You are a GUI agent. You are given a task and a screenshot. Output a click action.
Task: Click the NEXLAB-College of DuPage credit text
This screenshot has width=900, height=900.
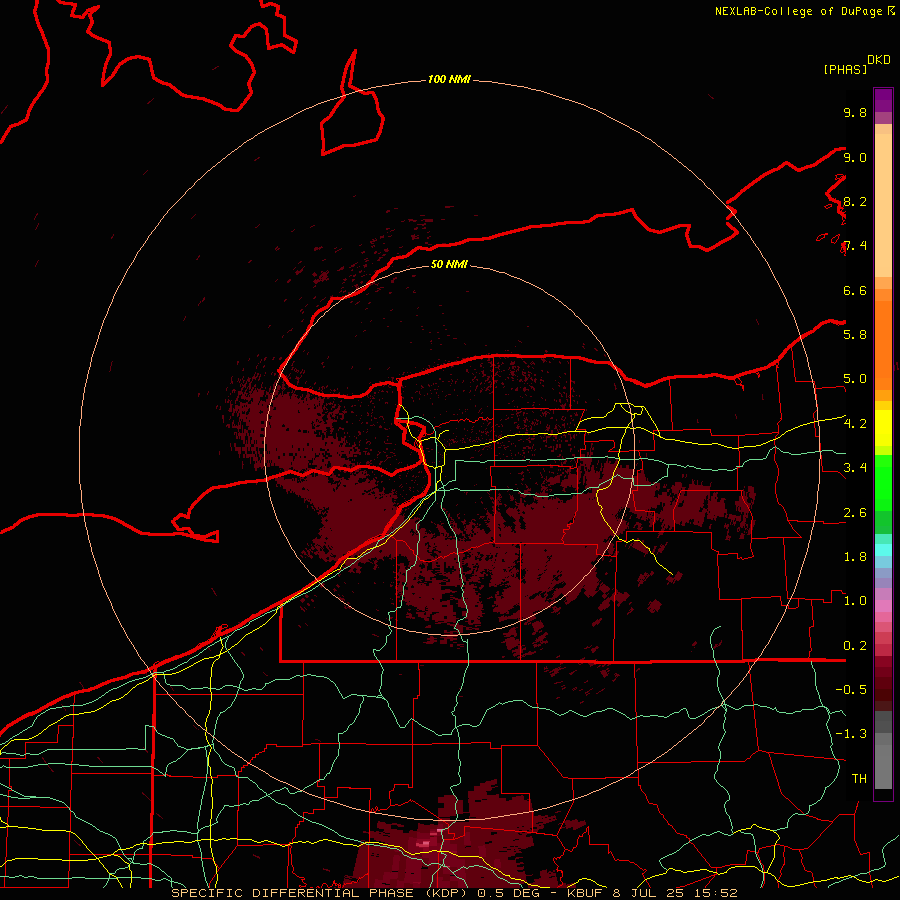[798, 11]
